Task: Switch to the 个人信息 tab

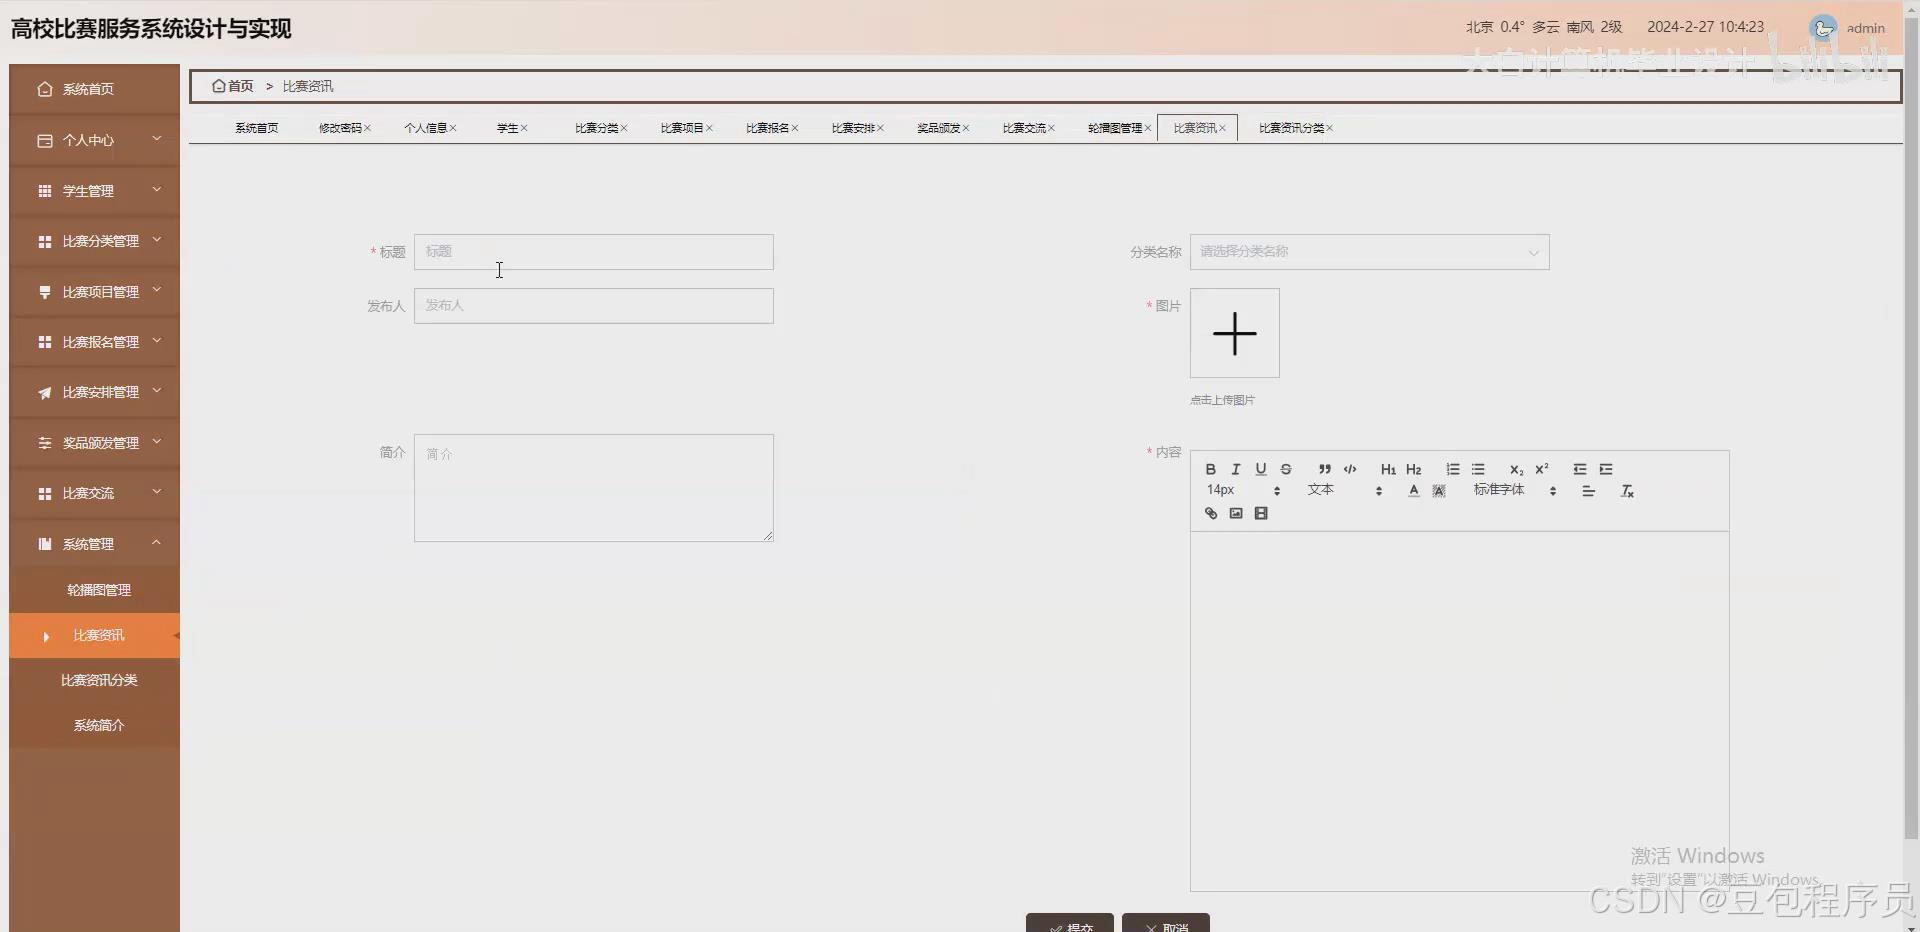Action: click(x=425, y=128)
